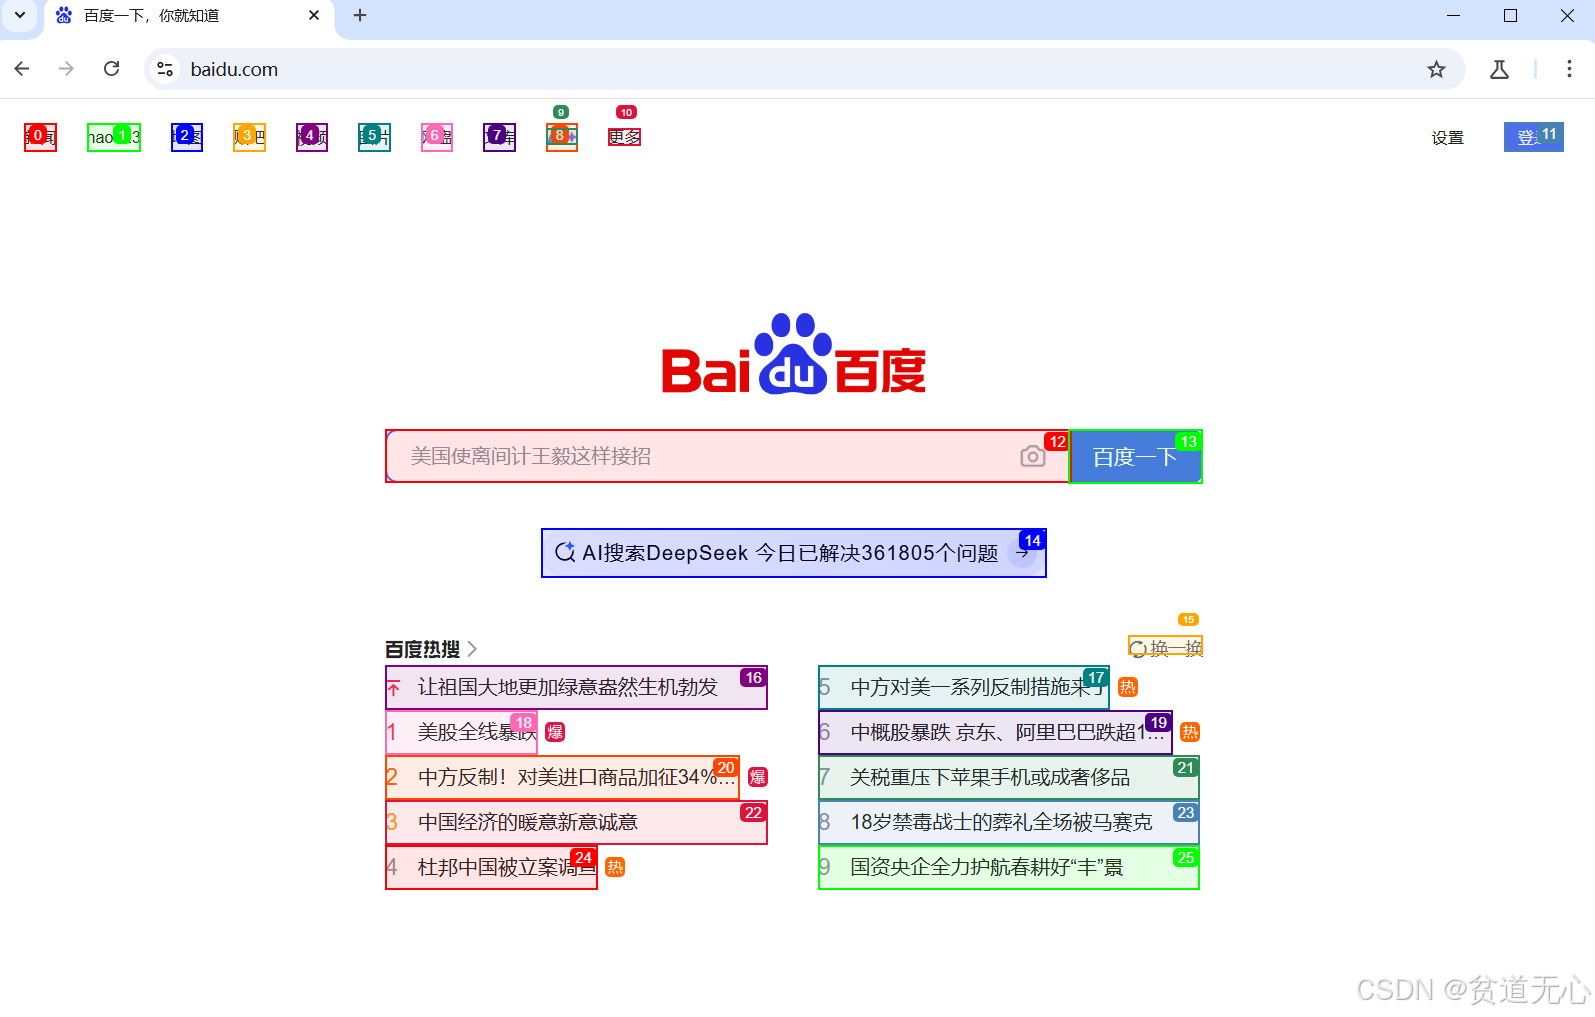Click in the Baidu search input field
This screenshot has width=1595, height=1017.
(x=727, y=456)
